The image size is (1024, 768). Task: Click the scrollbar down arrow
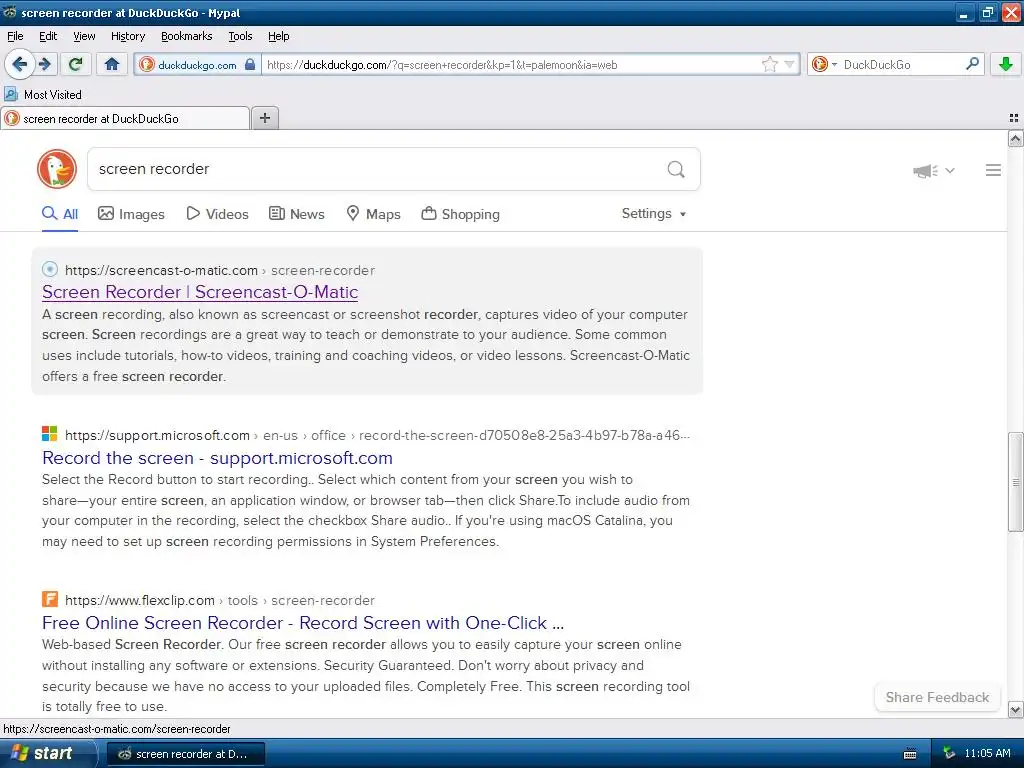coord(1015,709)
